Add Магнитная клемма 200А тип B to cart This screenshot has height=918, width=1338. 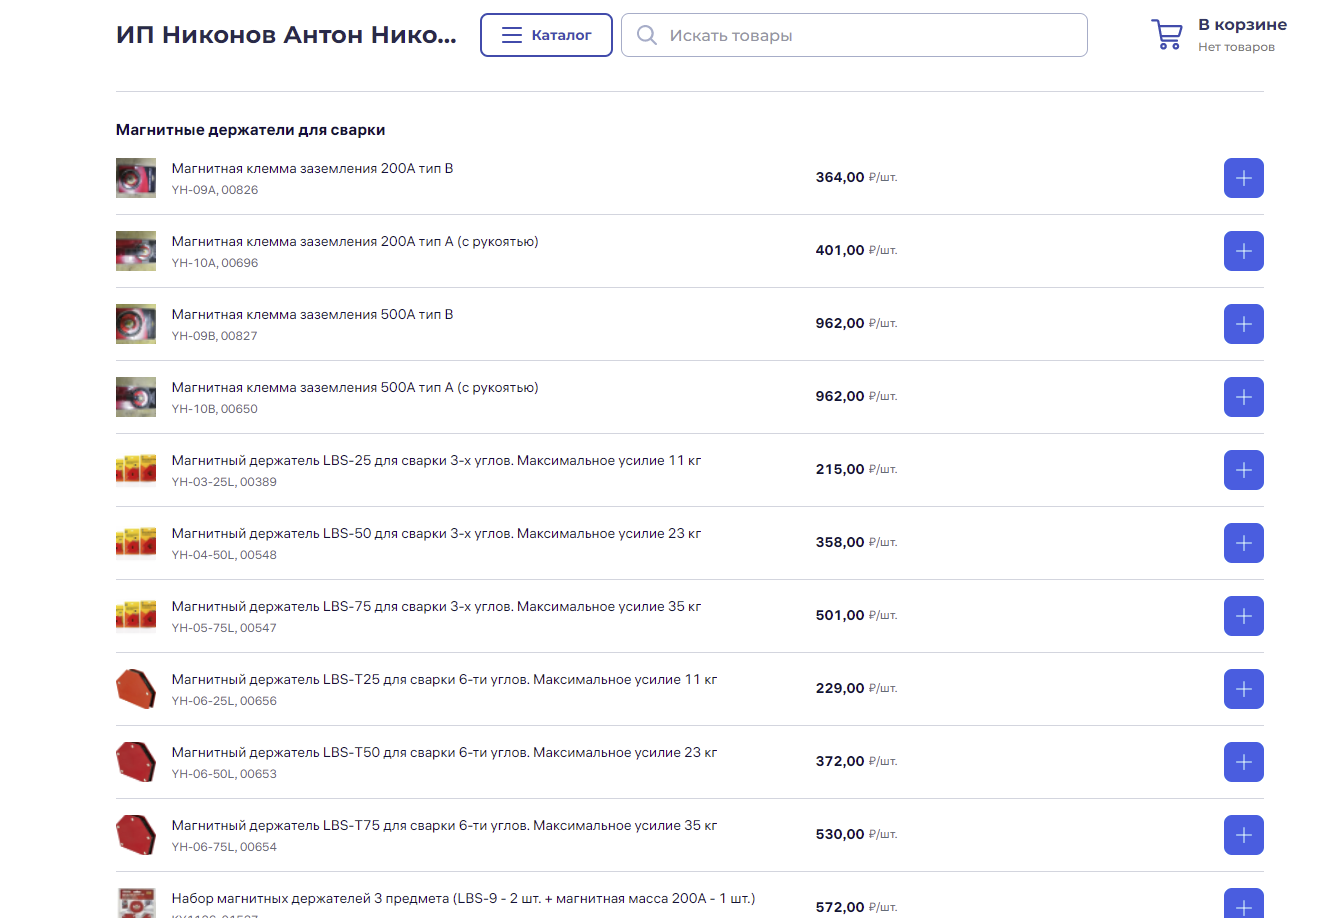pos(1243,178)
